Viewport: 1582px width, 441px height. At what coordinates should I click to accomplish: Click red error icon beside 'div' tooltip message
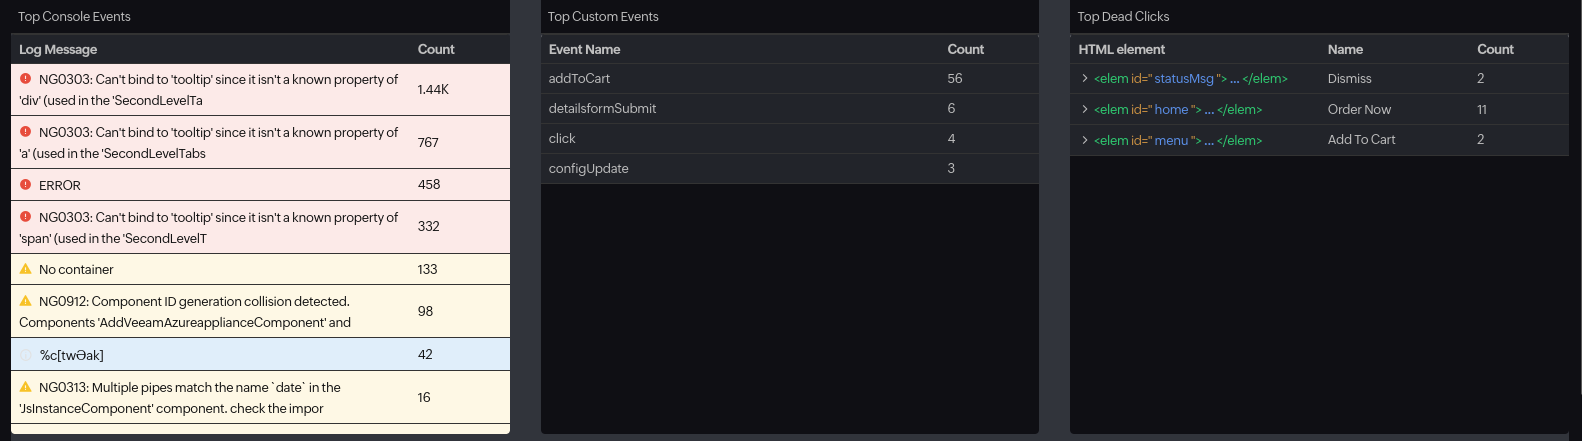[26, 78]
